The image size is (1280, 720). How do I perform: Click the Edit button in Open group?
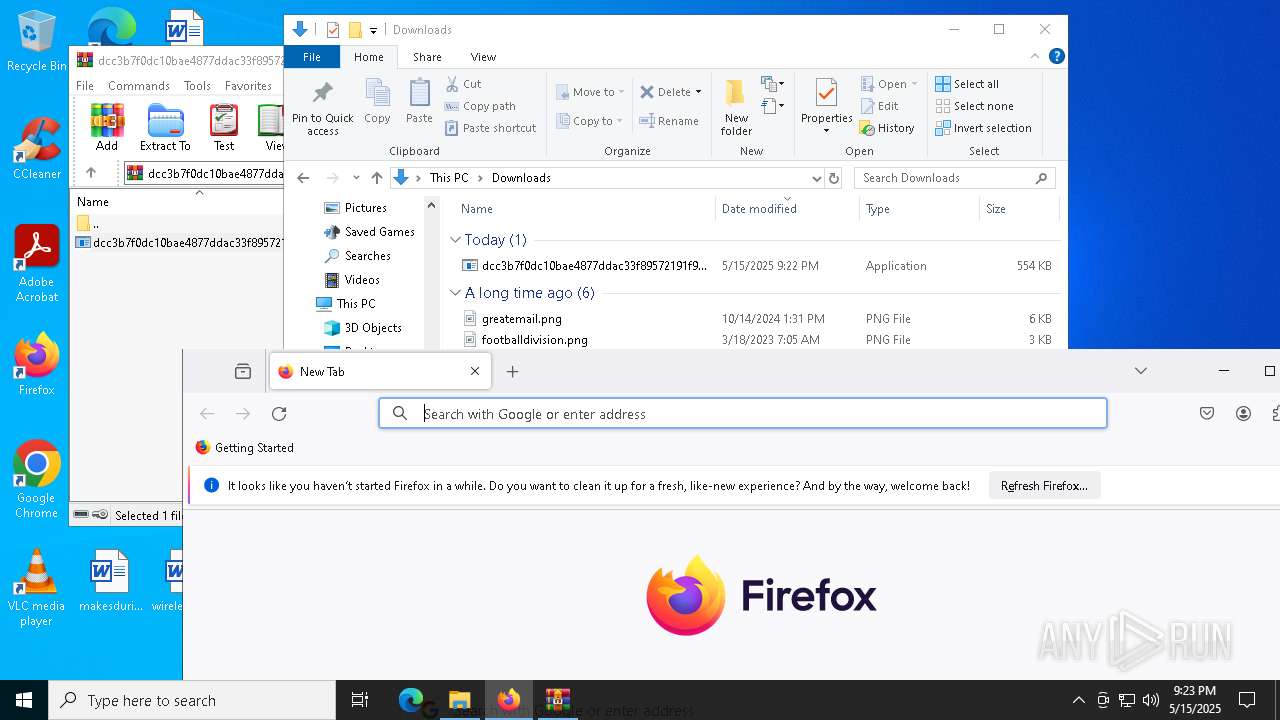(x=879, y=106)
